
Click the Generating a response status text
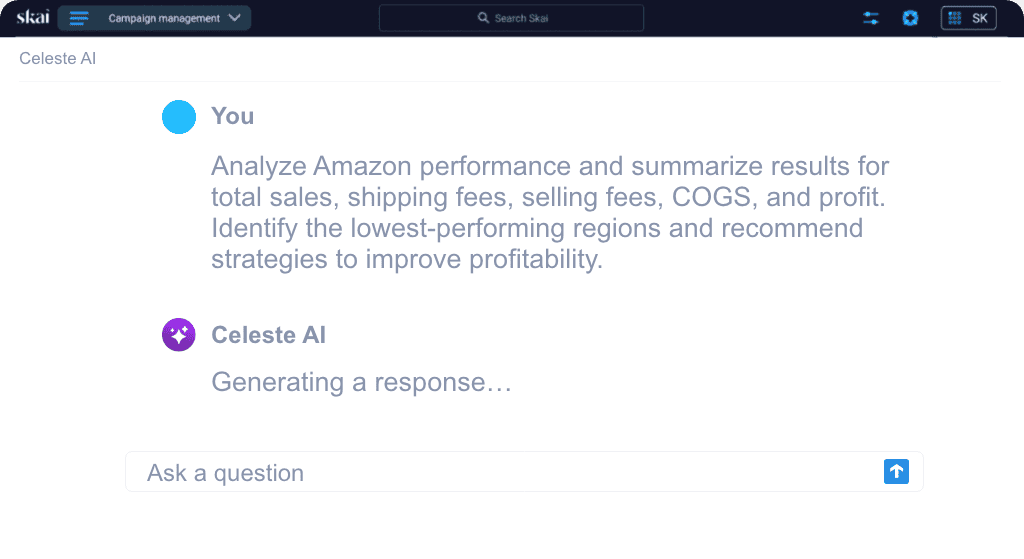coord(361,382)
